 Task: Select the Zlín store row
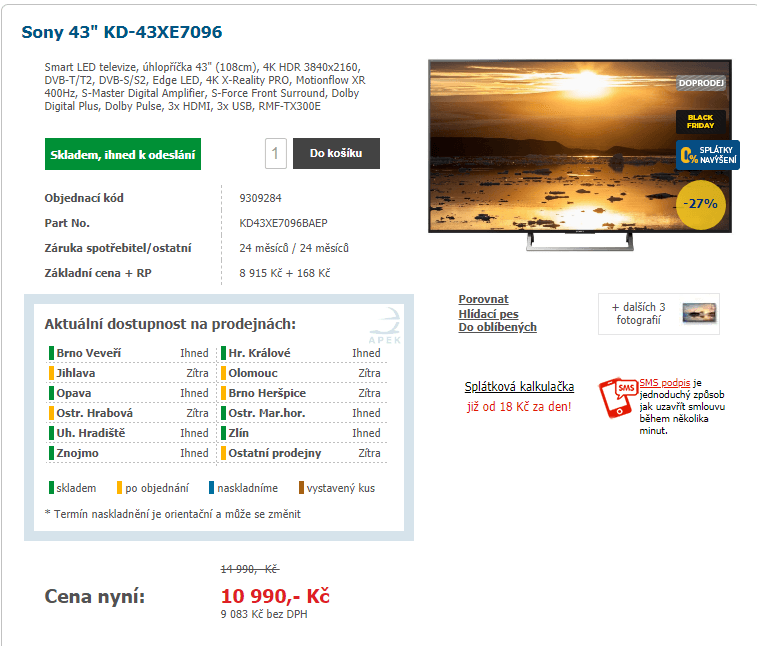pyautogui.click(x=301, y=433)
